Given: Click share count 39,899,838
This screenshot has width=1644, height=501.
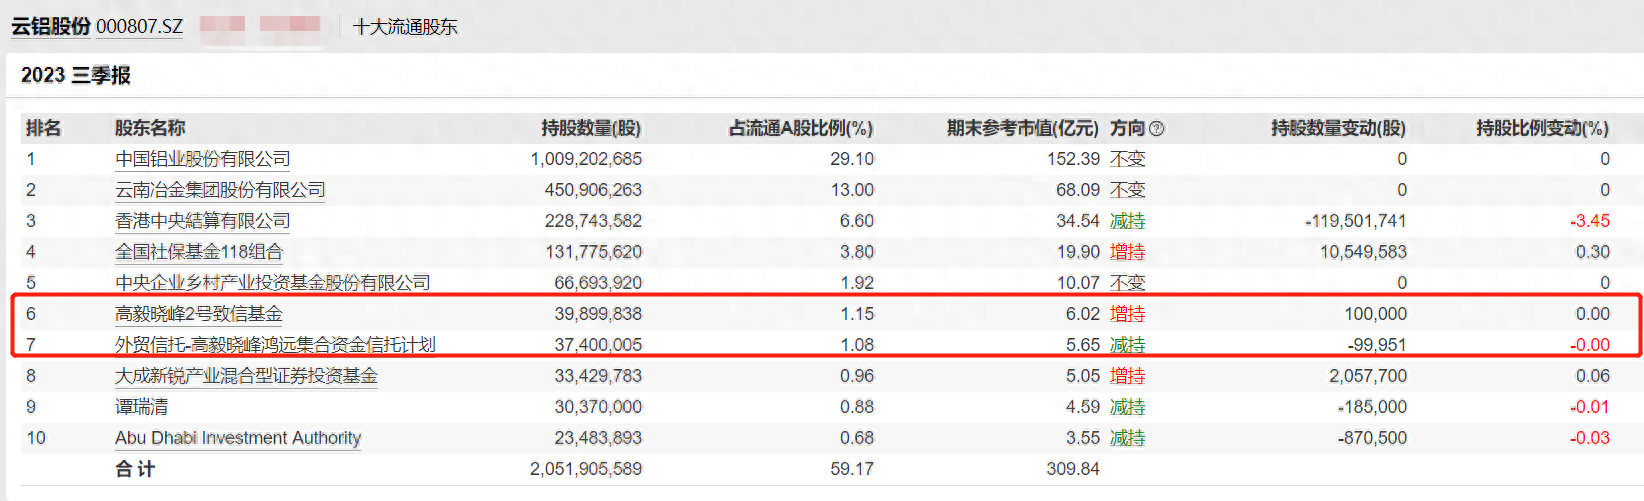Looking at the screenshot, I should tap(598, 314).
